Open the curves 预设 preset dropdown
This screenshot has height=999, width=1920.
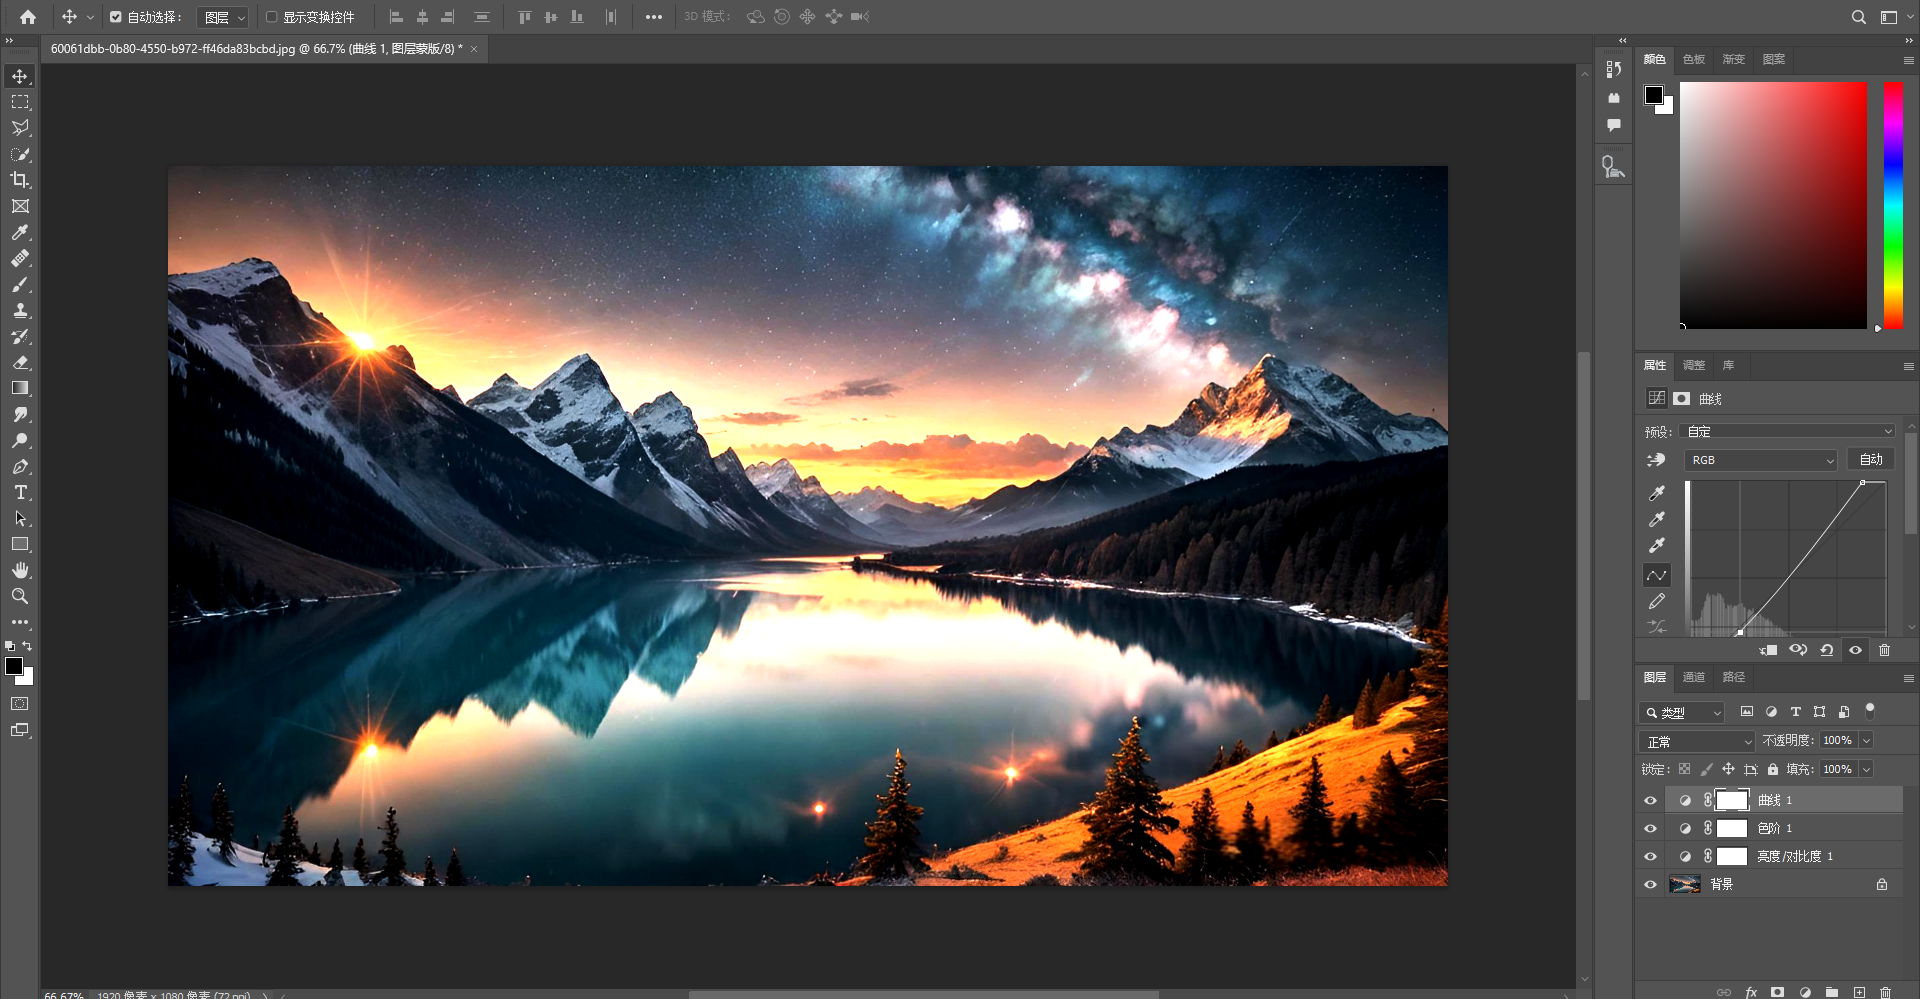pos(1789,431)
